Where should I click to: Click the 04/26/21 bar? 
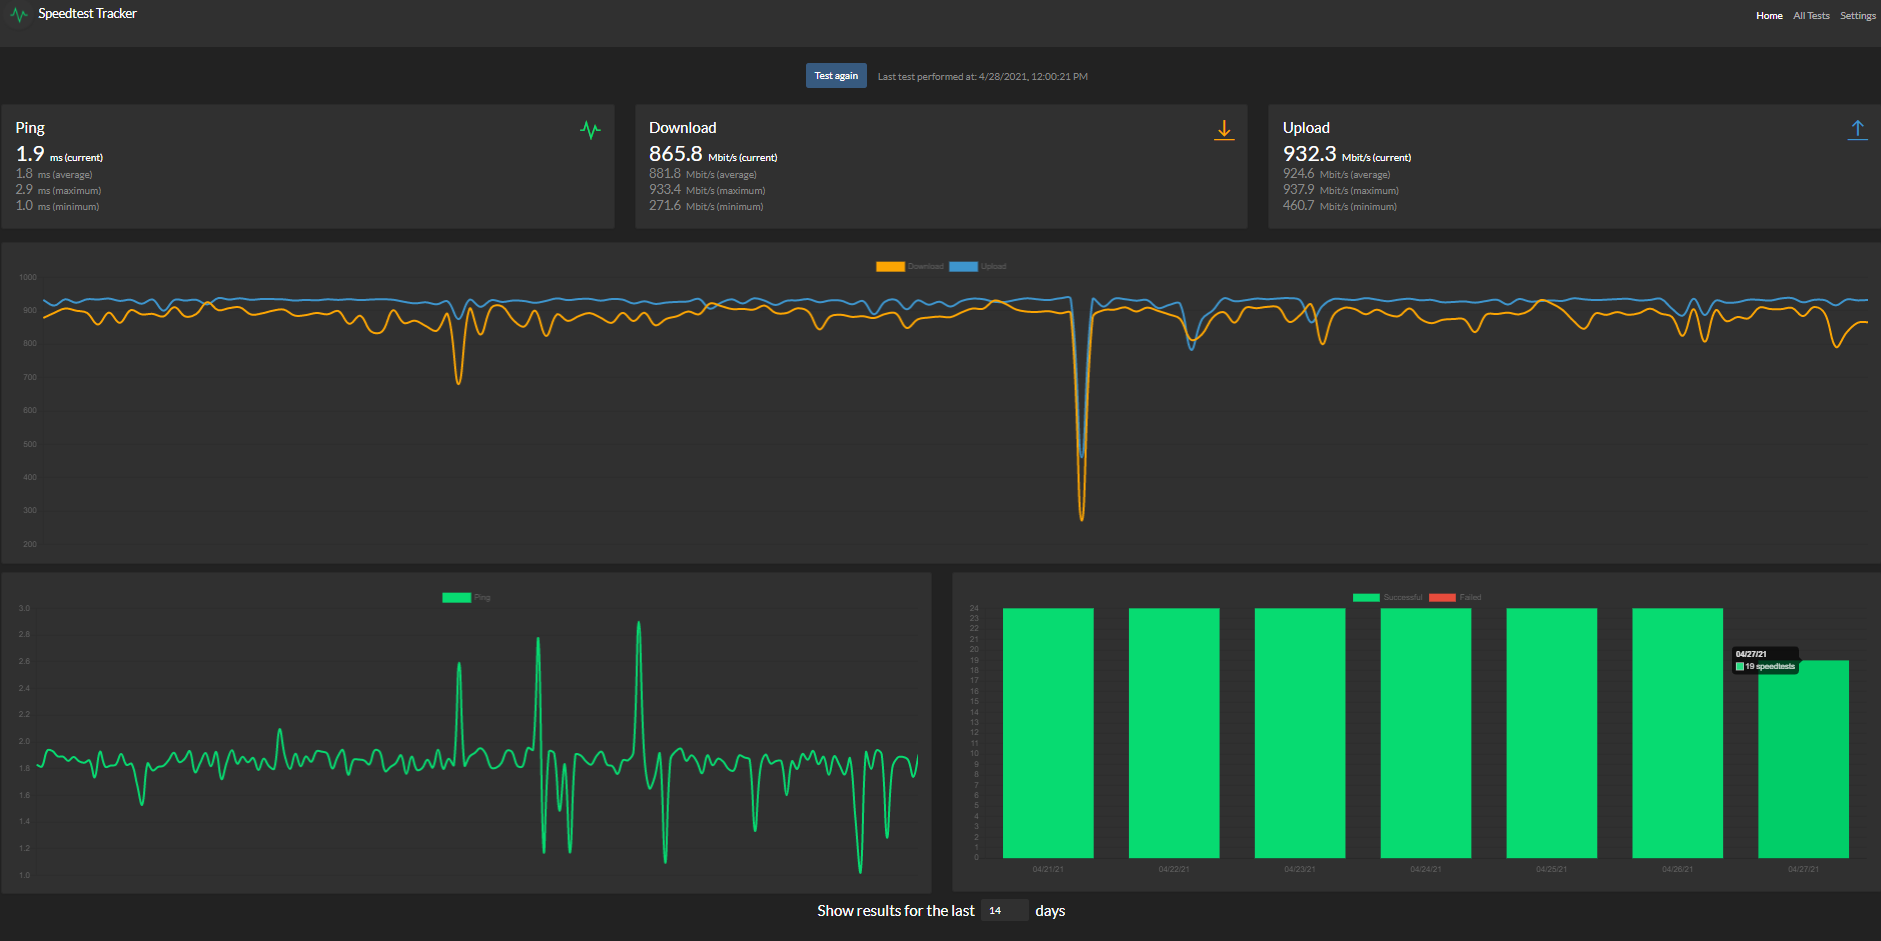pyautogui.click(x=1678, y=733)
